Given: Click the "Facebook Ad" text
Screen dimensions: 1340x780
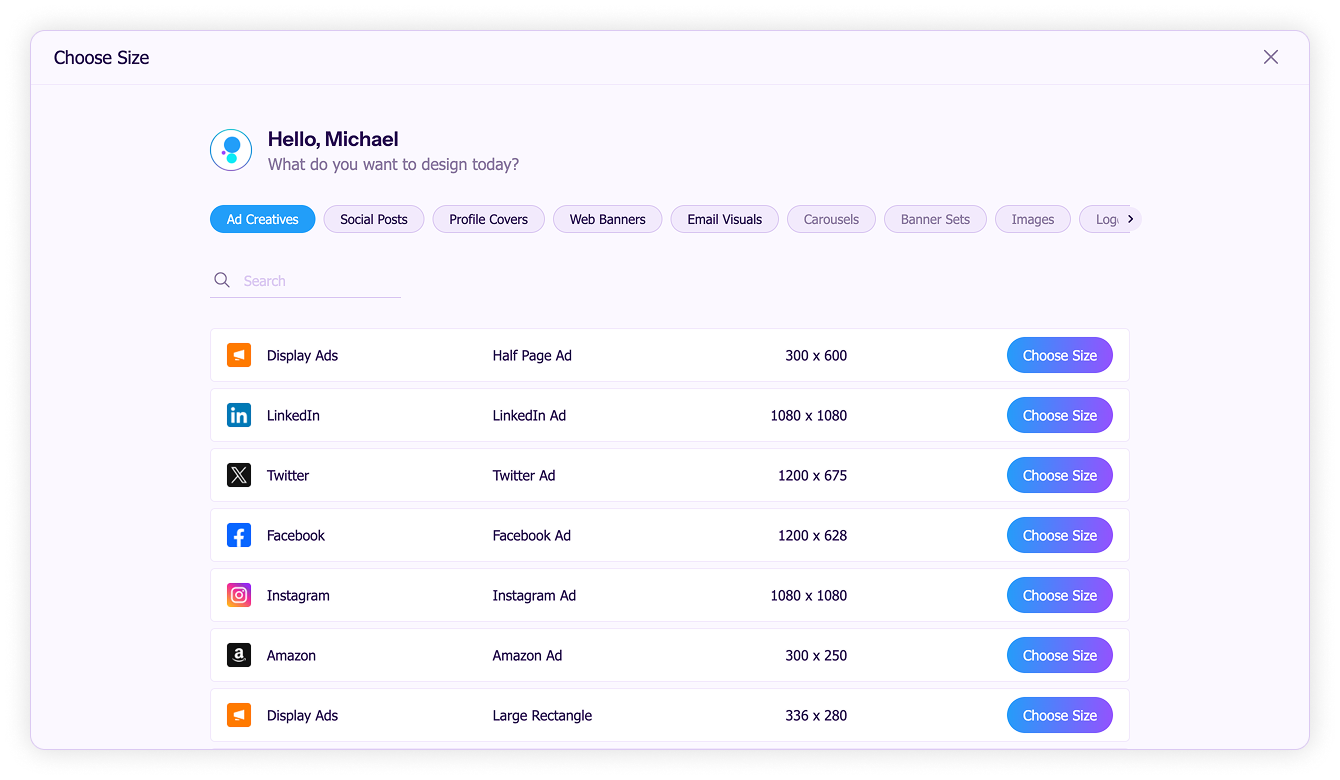Looking at the screenshot, I should (x=531, y=535).
